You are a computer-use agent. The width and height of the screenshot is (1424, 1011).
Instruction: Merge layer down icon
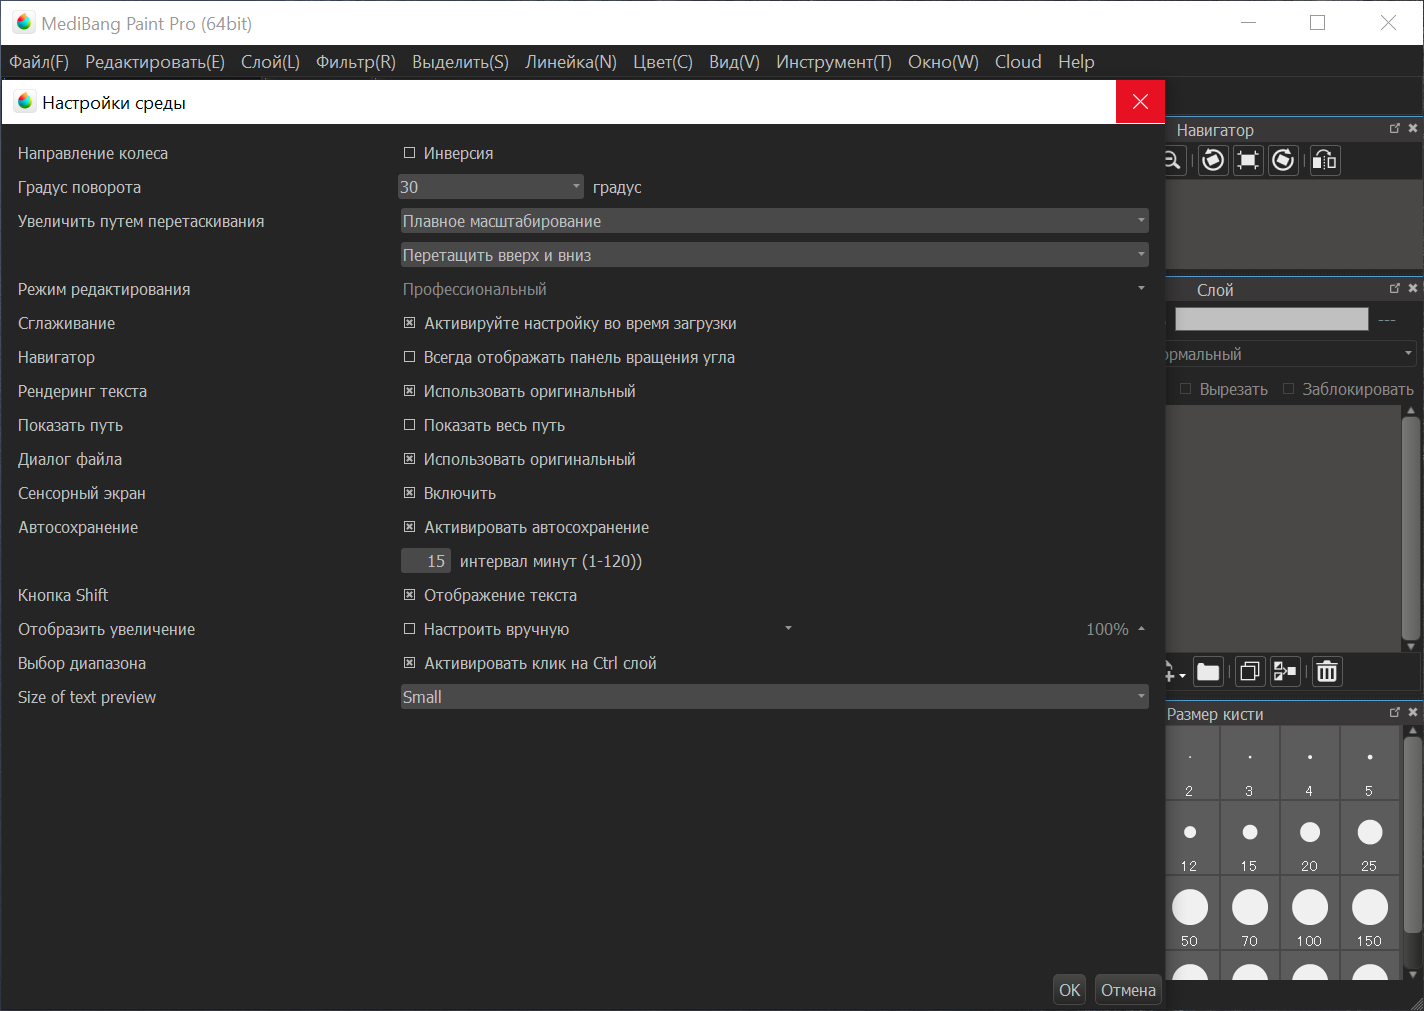[x=1285, y=672]
